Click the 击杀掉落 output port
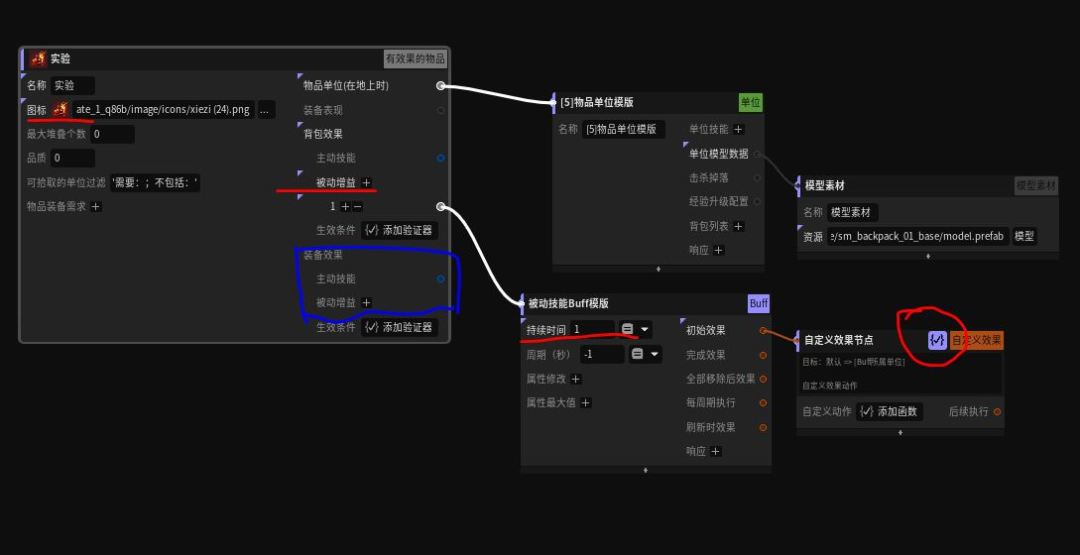 757,178
